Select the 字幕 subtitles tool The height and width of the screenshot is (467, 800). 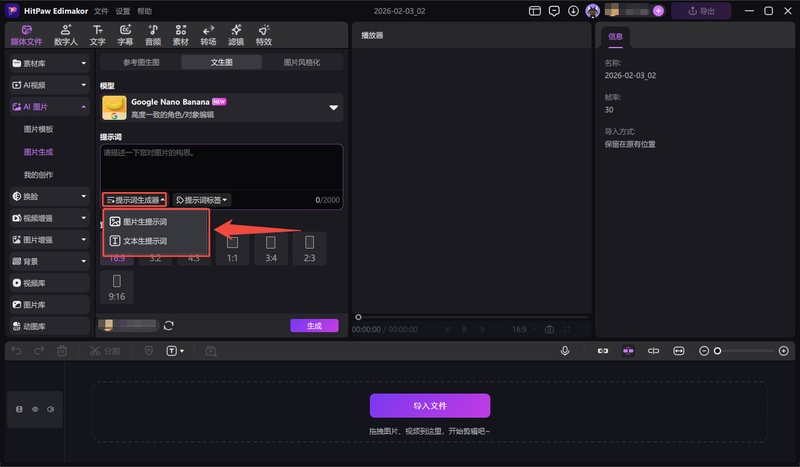click(125, 36)
